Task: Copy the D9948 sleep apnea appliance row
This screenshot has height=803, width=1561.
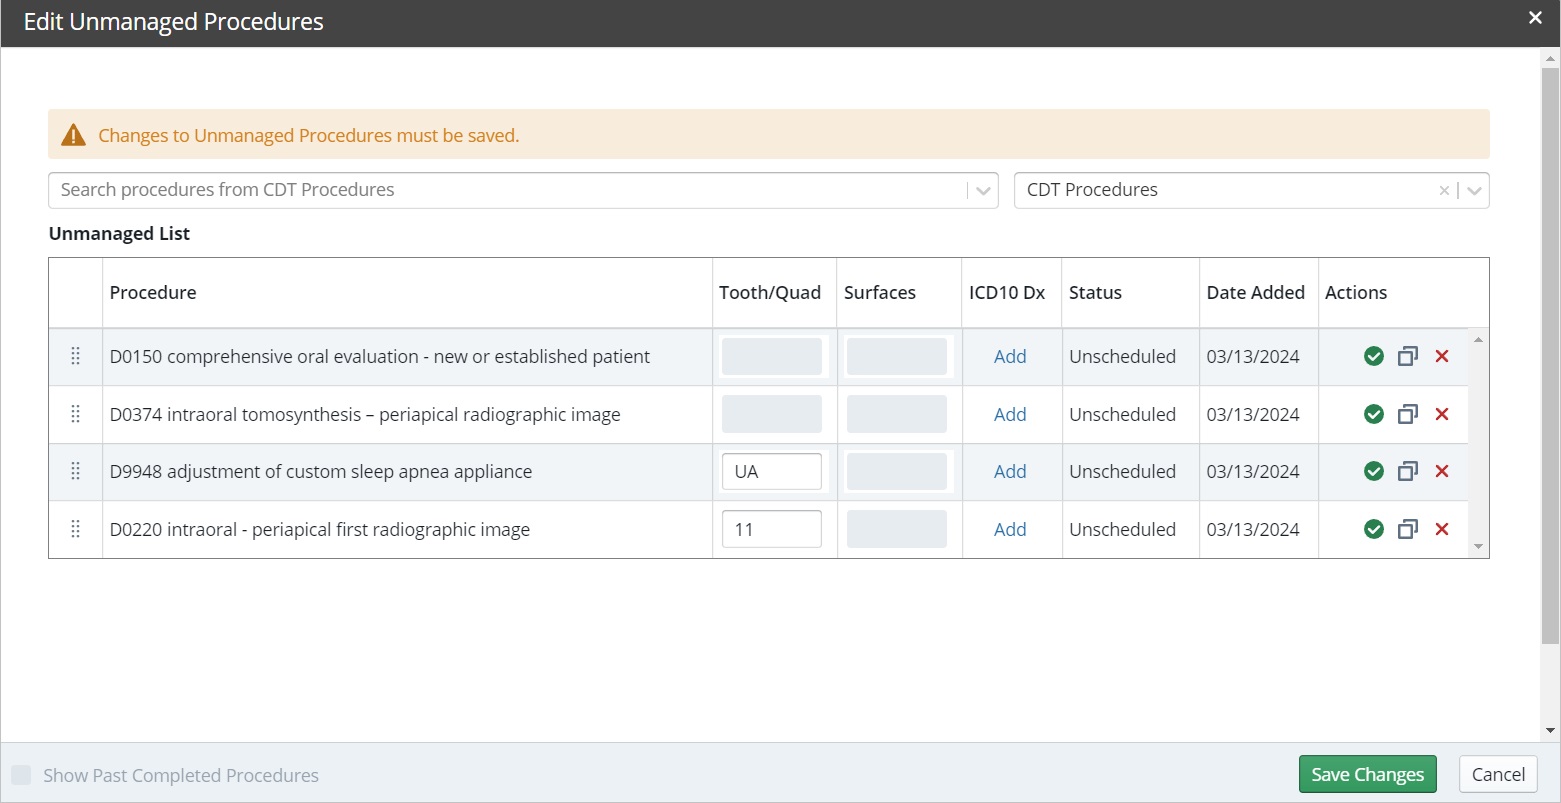Action: (x=1408, y=471)
